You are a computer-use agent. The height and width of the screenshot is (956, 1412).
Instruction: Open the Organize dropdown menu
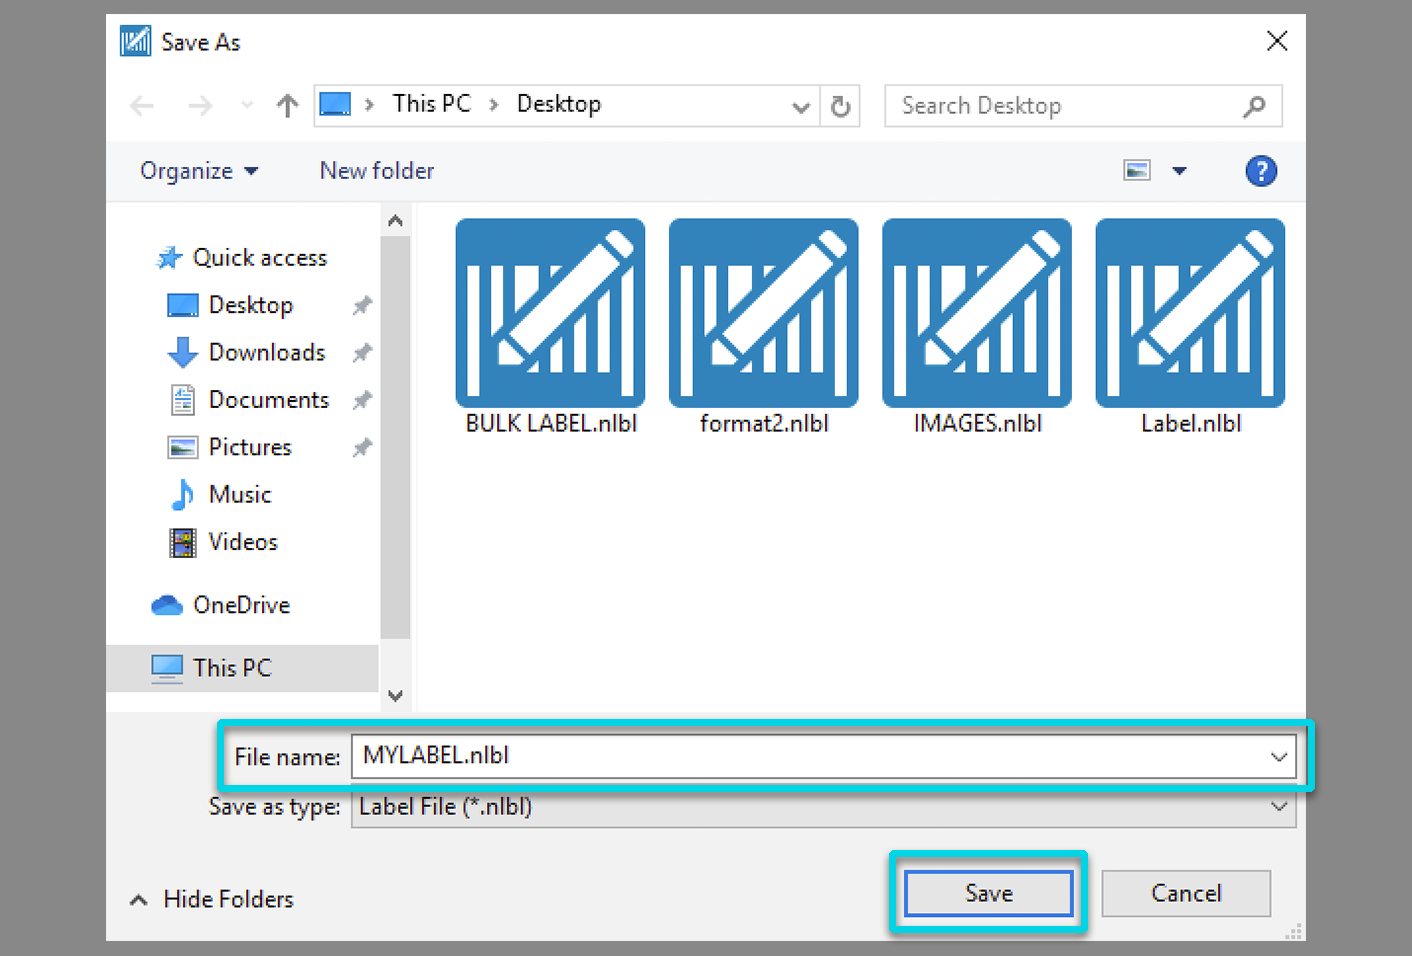199,170
